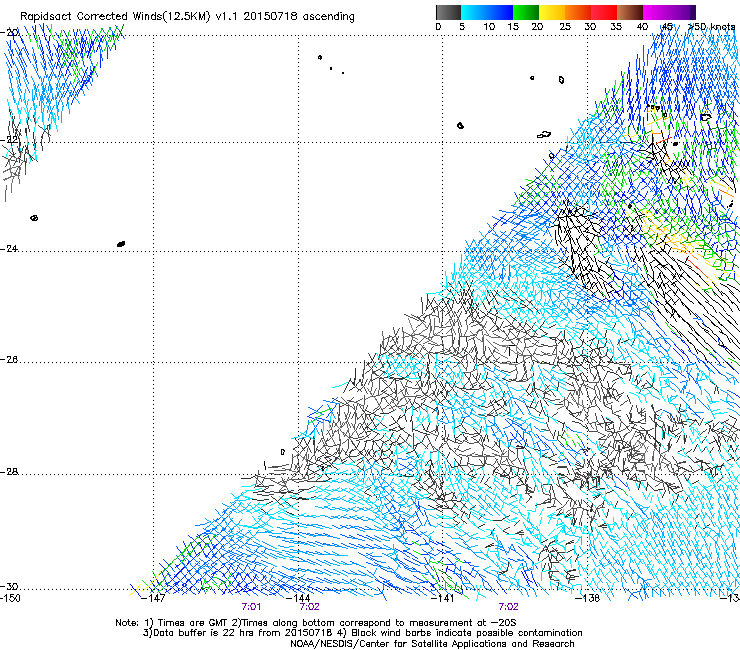Choose the magenta 40-45 knots legend color
The width and height of the screenshot is (740, 650).
click(x=656, y=12)
